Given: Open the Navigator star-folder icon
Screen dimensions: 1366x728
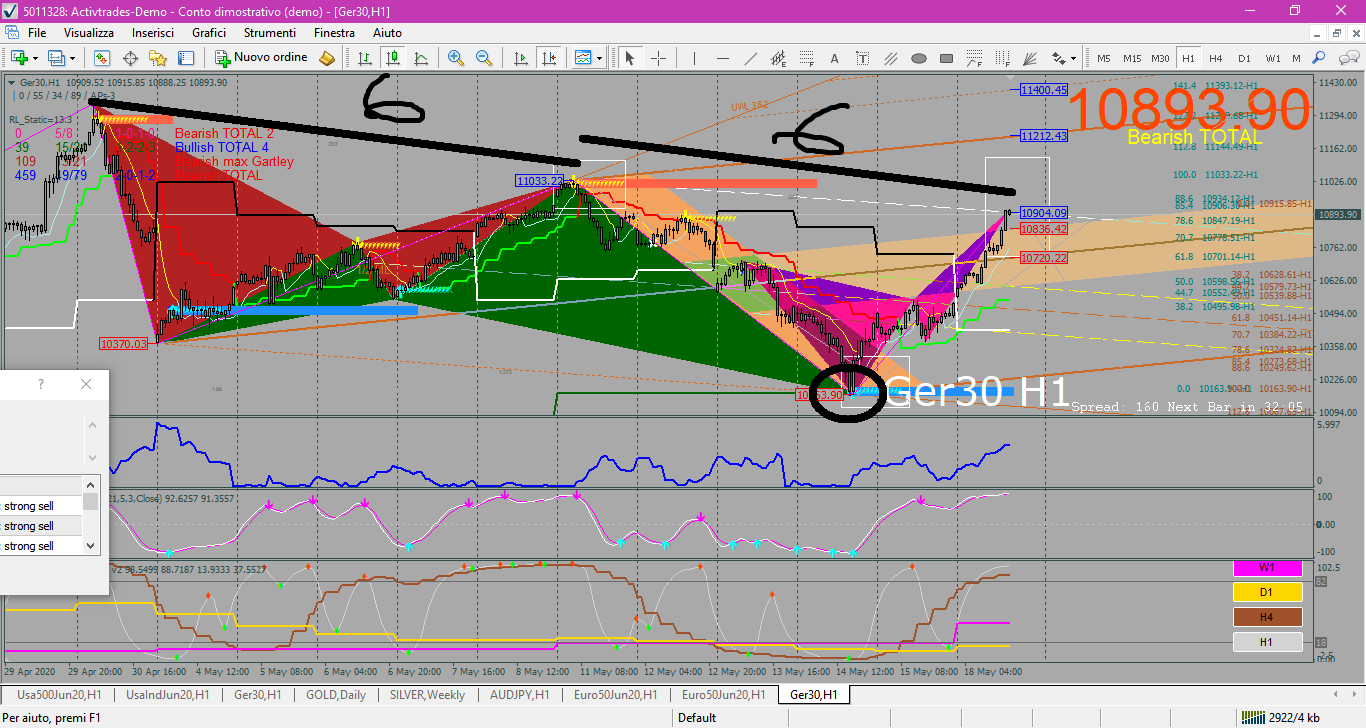Looking at the screenshot, I should 158,58.
